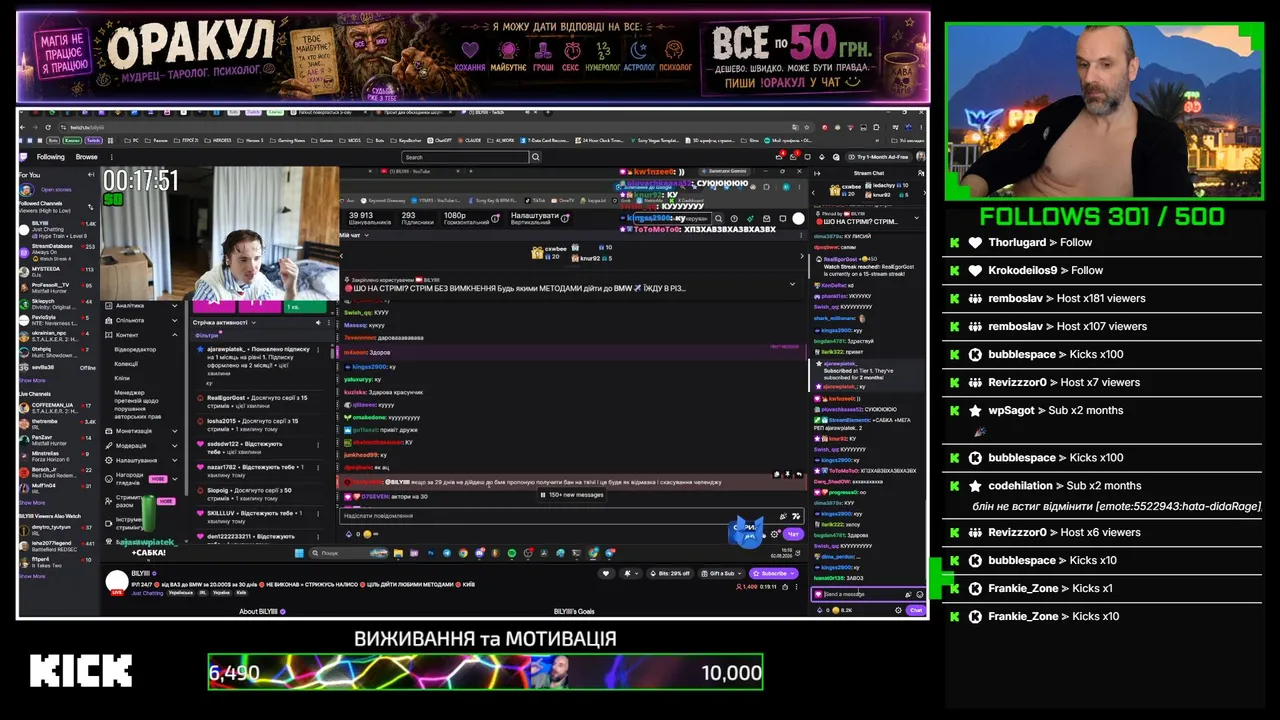Expand the Settings section in creator menu
Viewport: 1280px width, 720px height.
tap(175, 460)
